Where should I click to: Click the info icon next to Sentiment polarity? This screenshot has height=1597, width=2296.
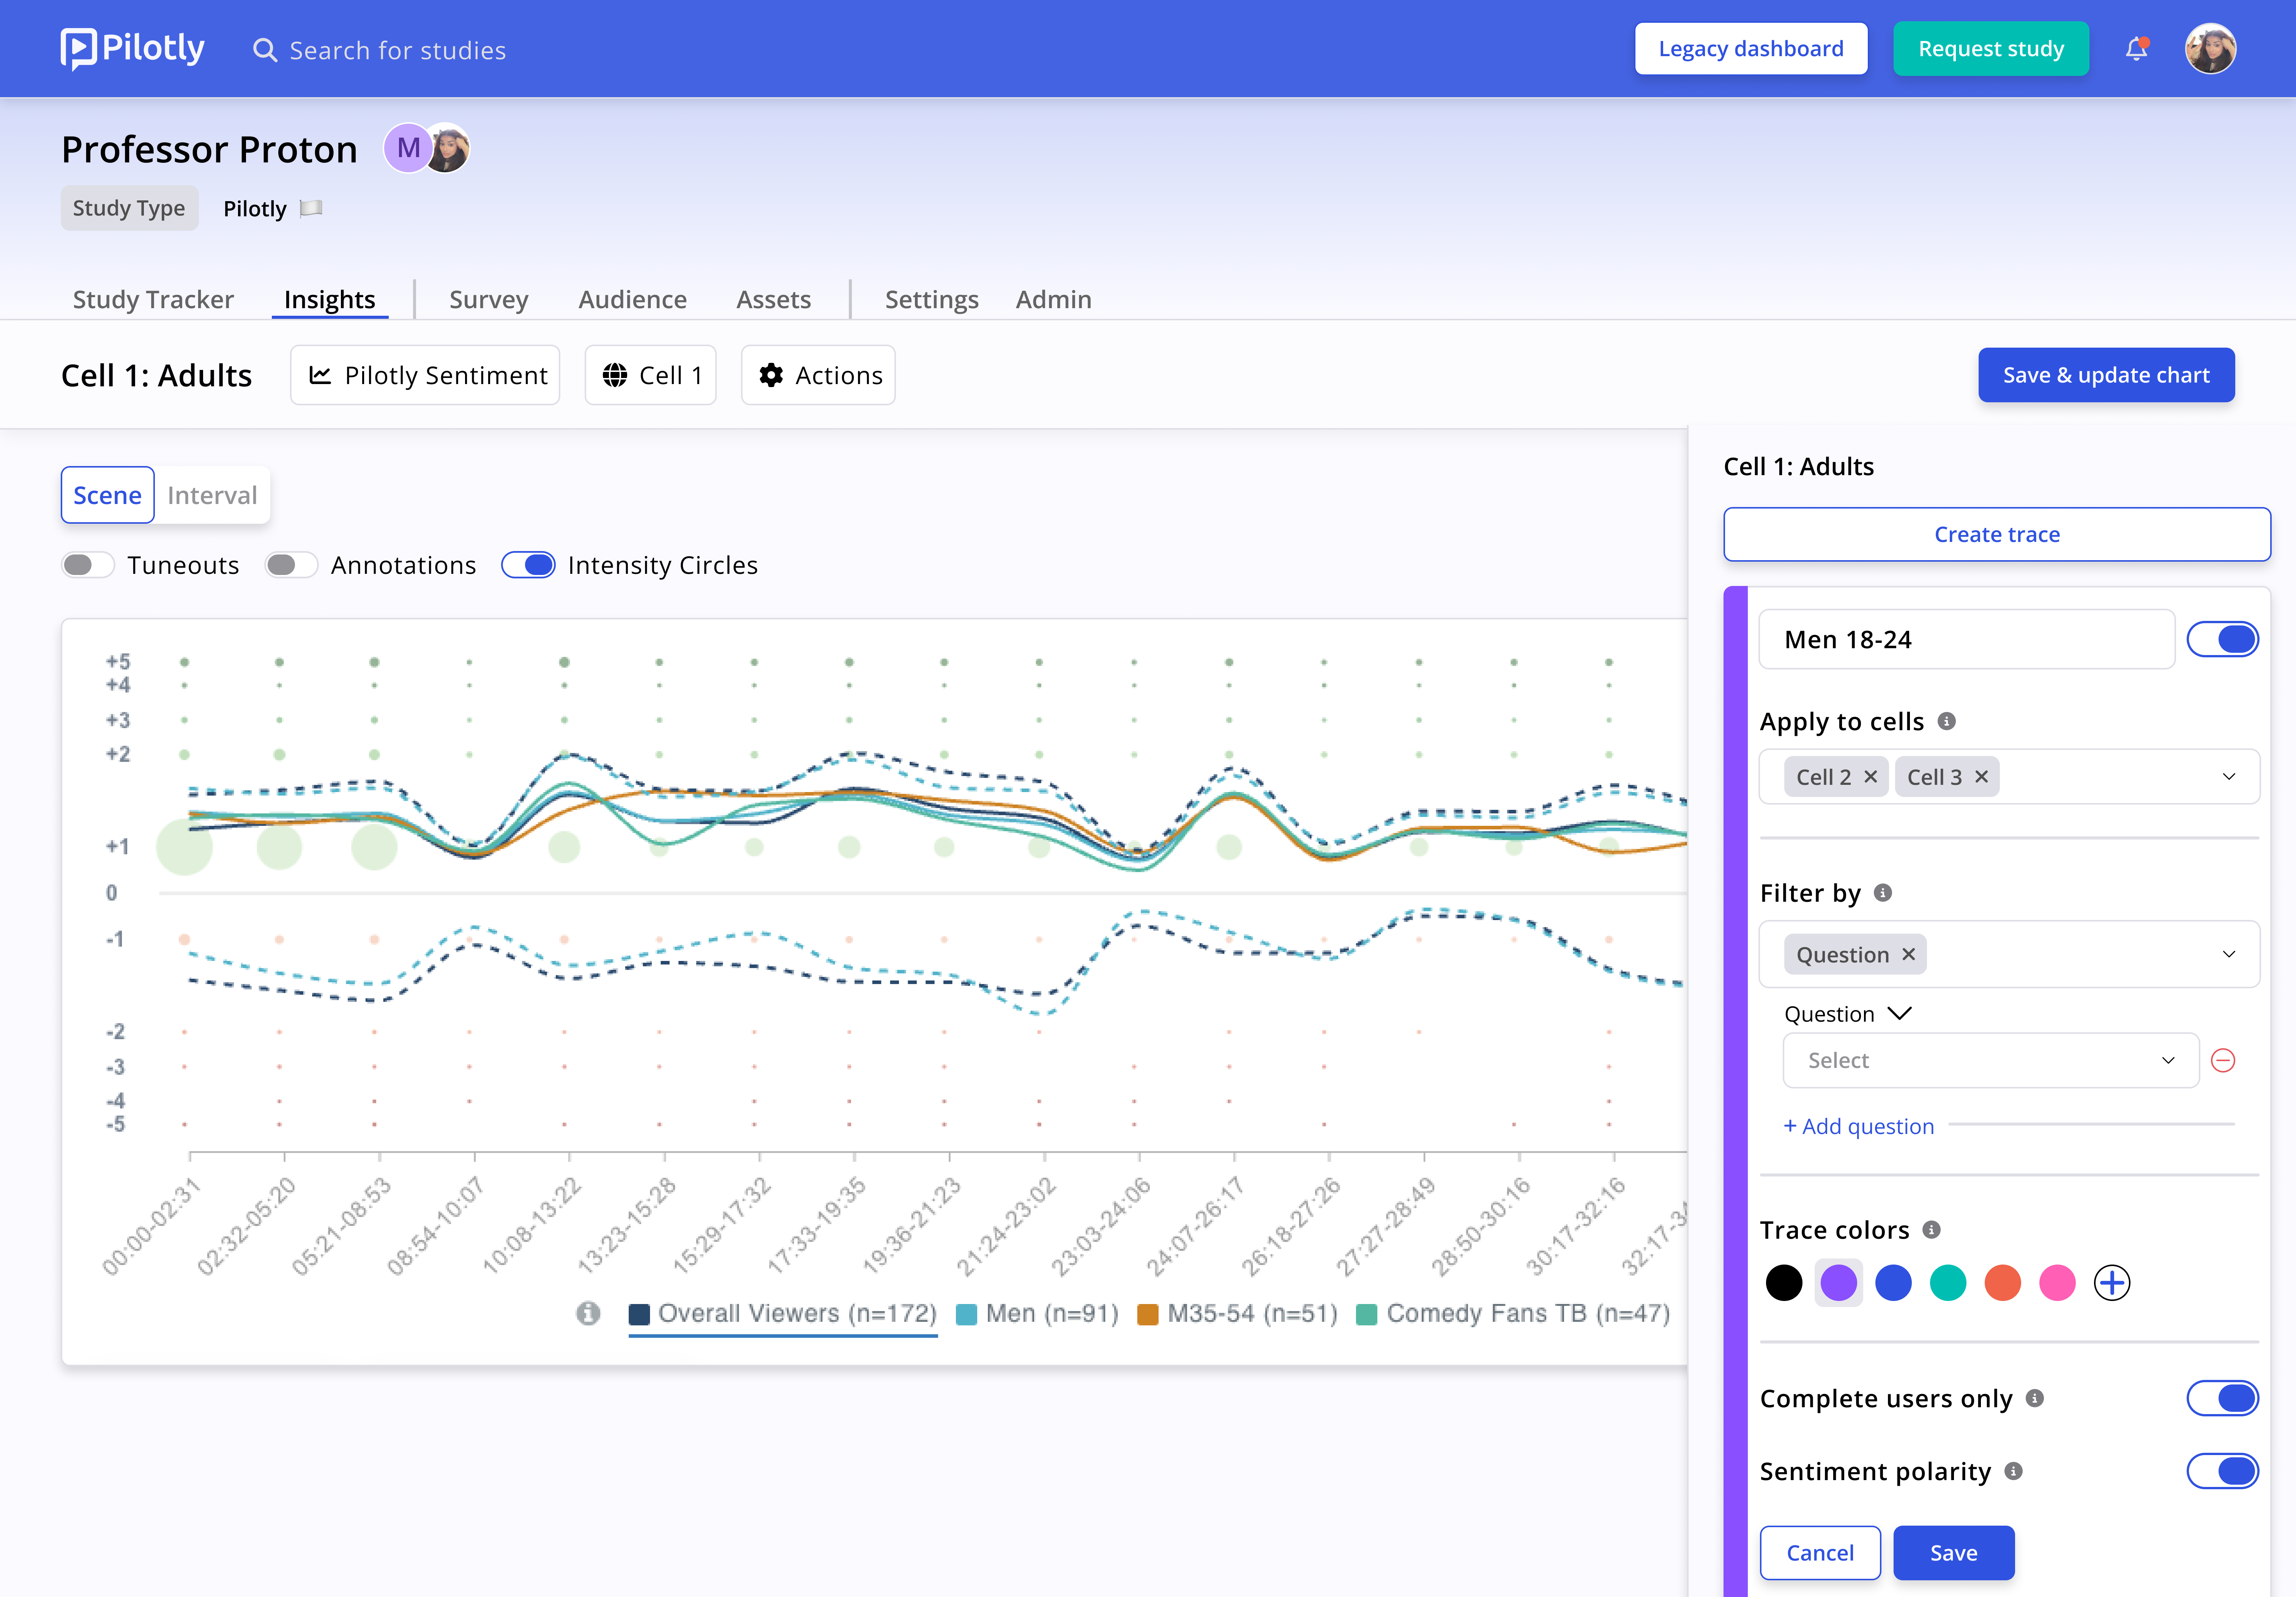tap(2014, 1471)
